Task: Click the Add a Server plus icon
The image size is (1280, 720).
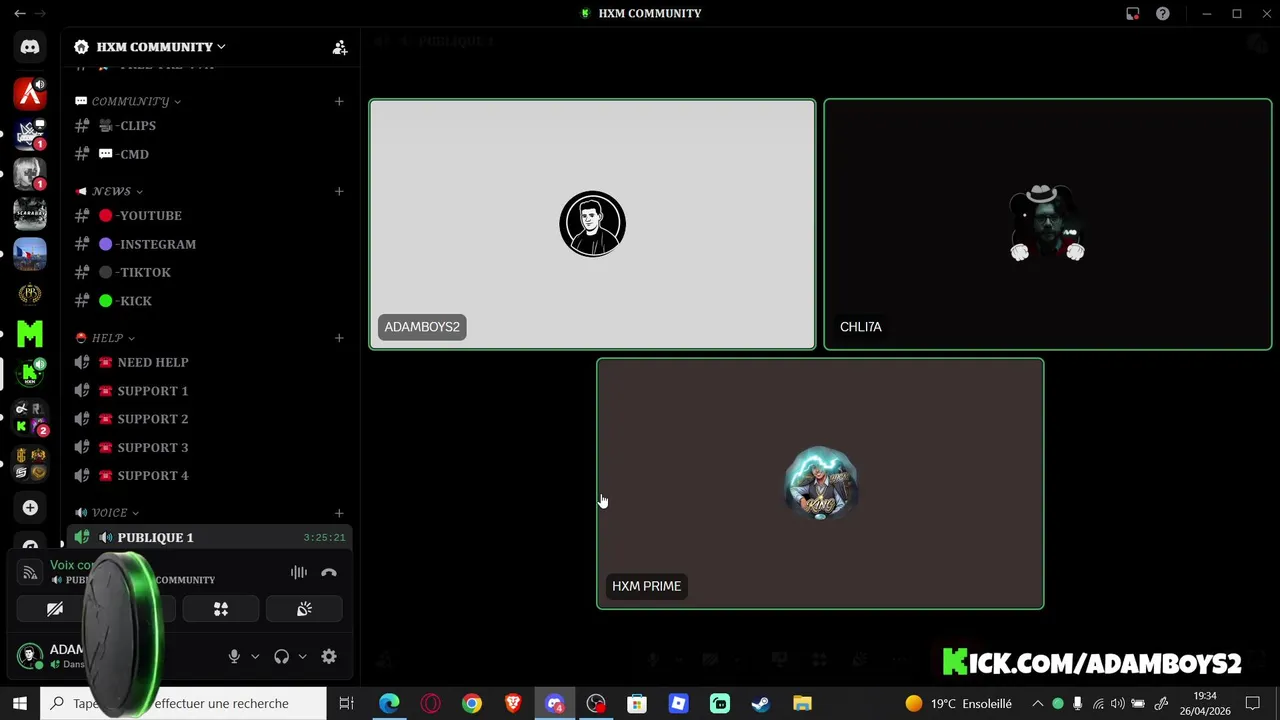Action: pyautogui.click(x=30, y=508)
